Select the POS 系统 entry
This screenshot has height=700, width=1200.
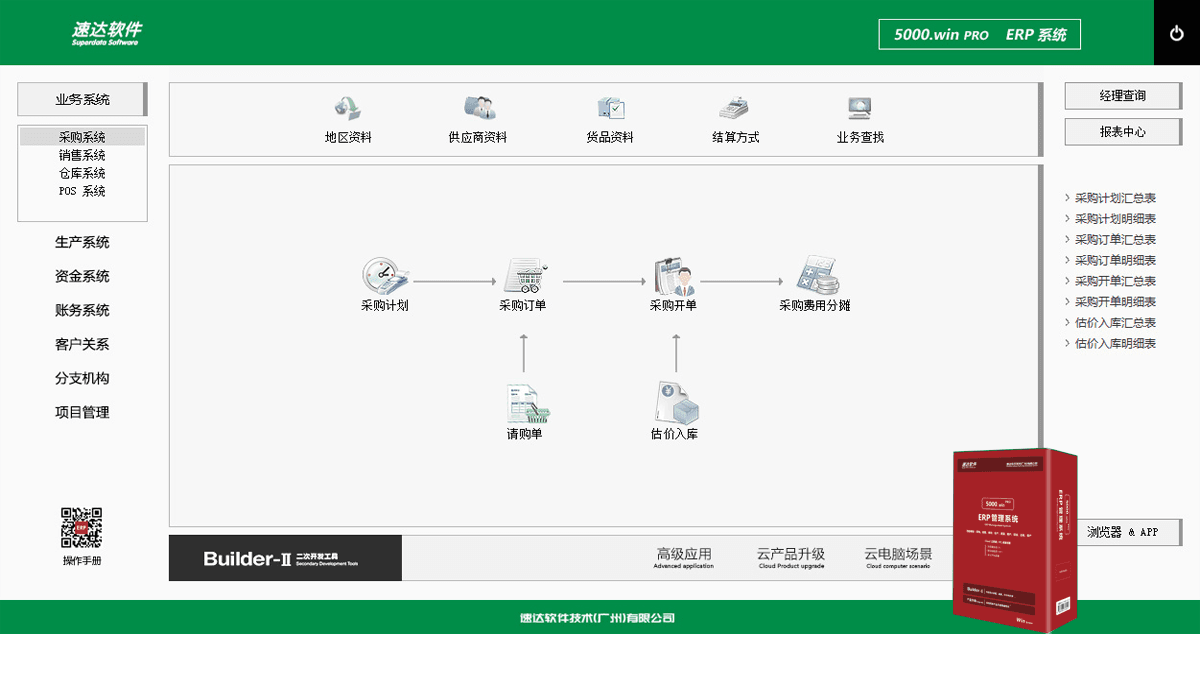point(80,191)
